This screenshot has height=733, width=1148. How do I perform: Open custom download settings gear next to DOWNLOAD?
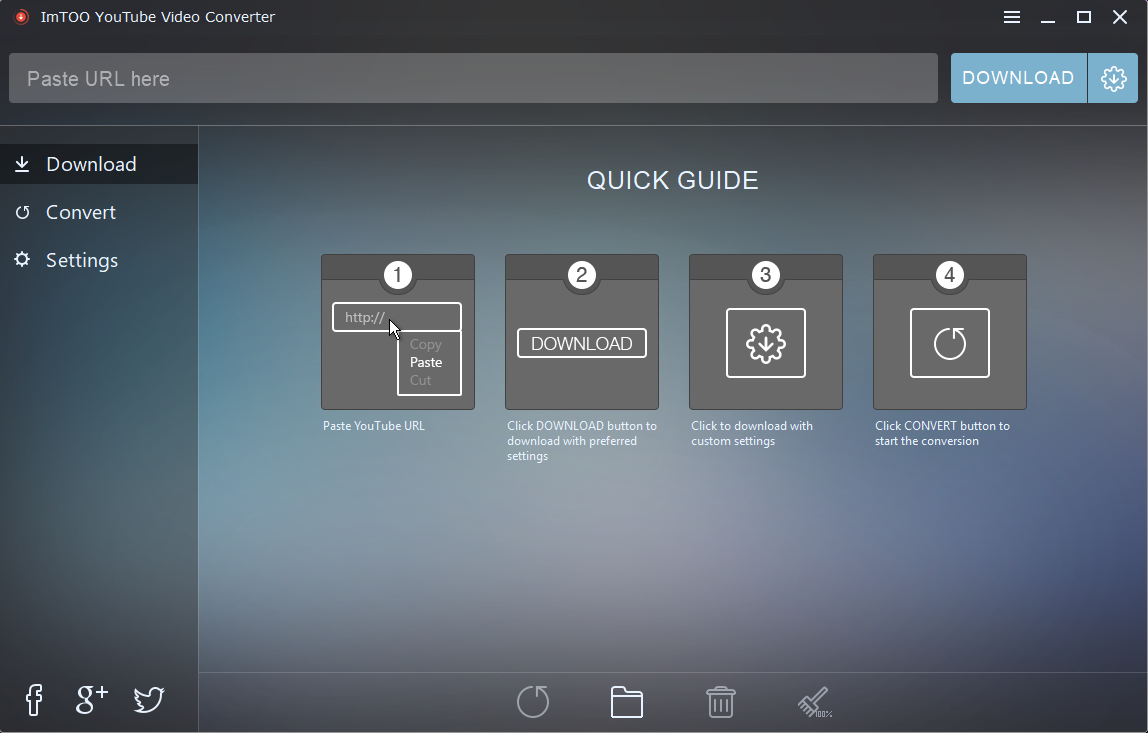(x=1113, y=78)
